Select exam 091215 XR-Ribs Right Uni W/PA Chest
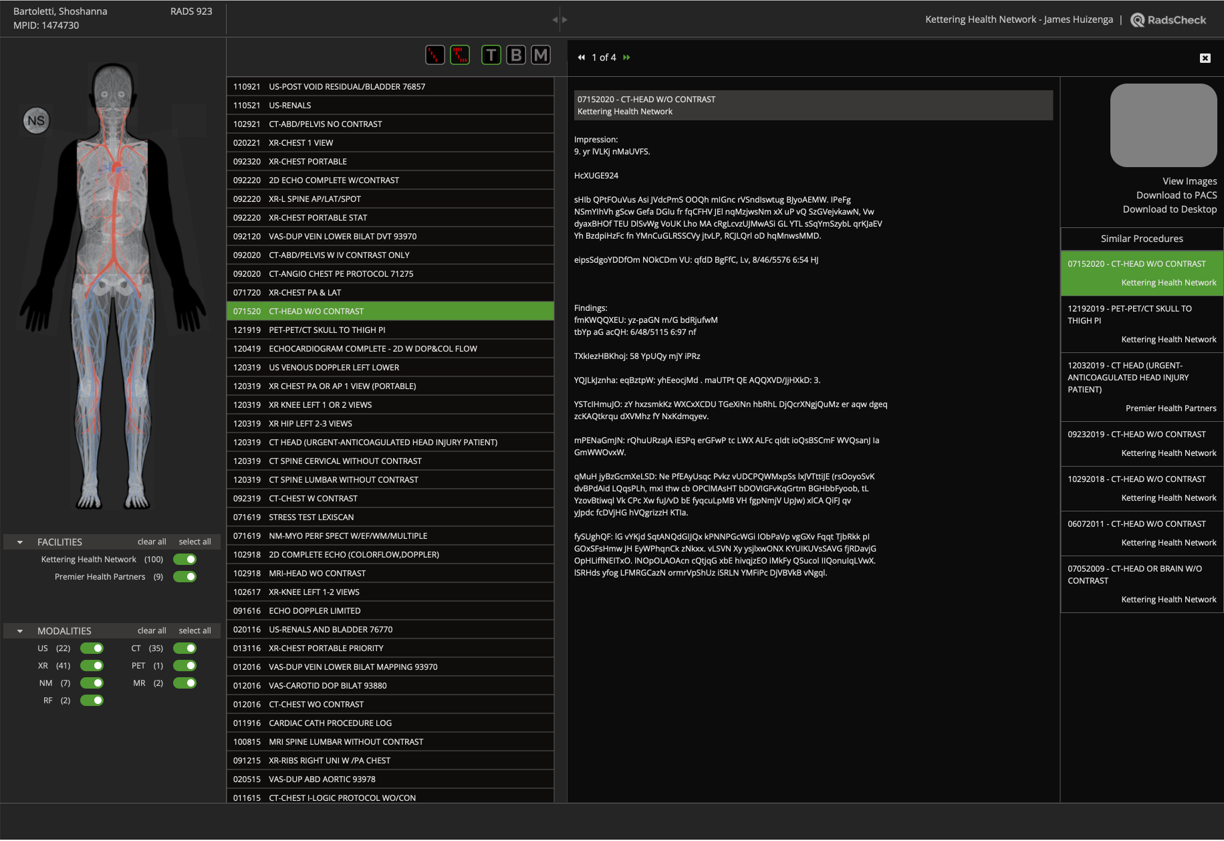 click(x=390, y=760)
